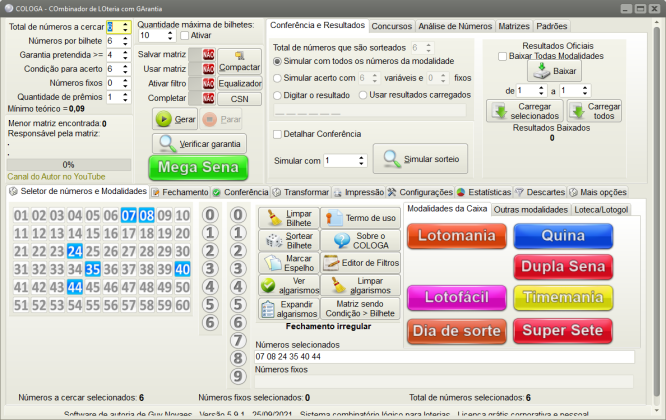Viewport: 666px width, 420px height.
Task: Check Detalhar Conferência
Action: (277, 134)
